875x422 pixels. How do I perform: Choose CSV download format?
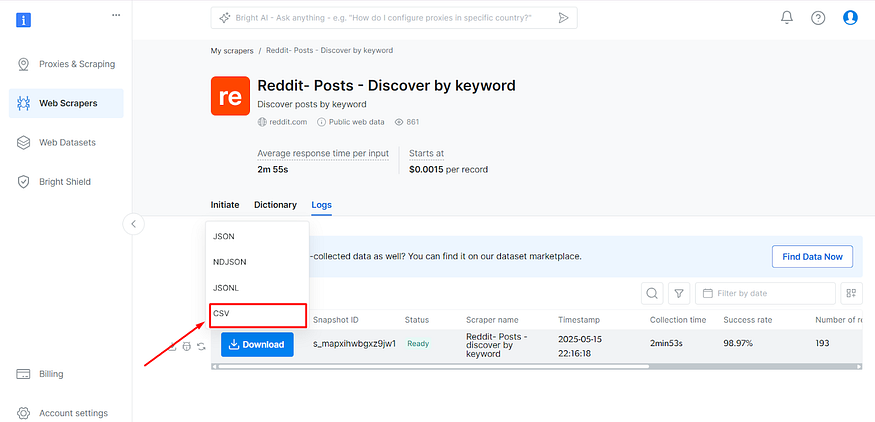(x=257, y=315)
